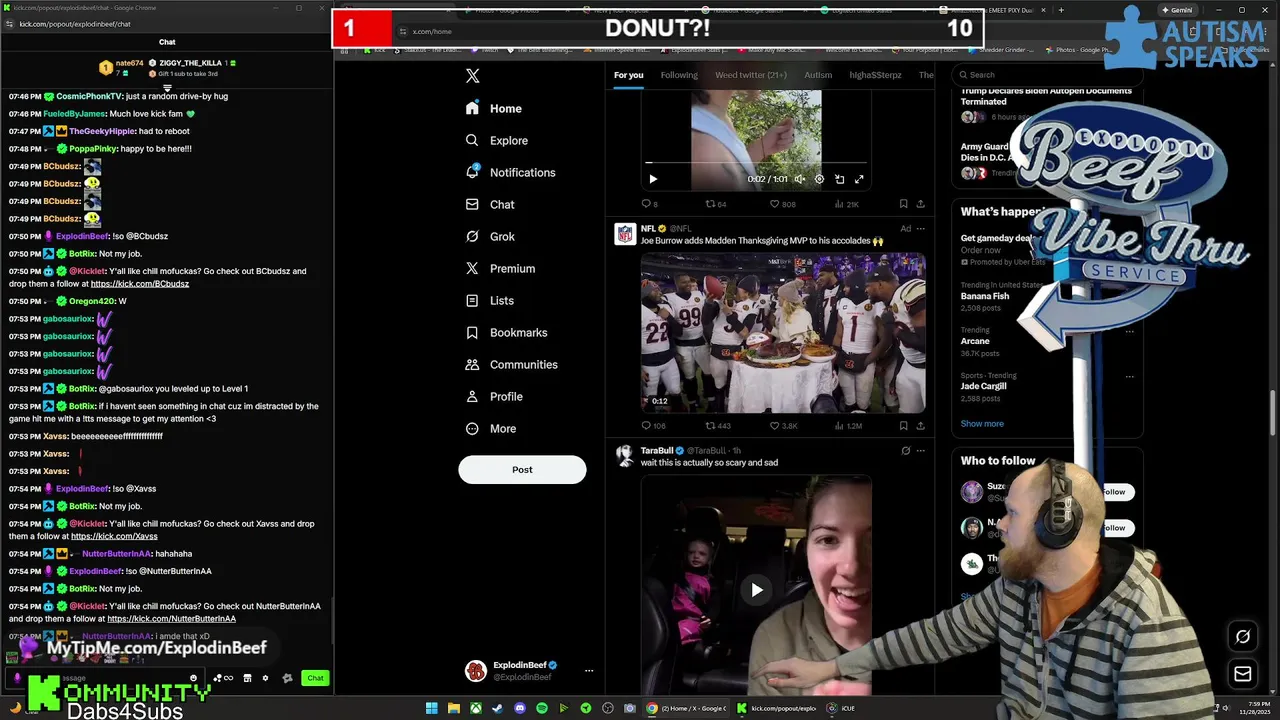Click Show more under trending topics

coord(982,423)
